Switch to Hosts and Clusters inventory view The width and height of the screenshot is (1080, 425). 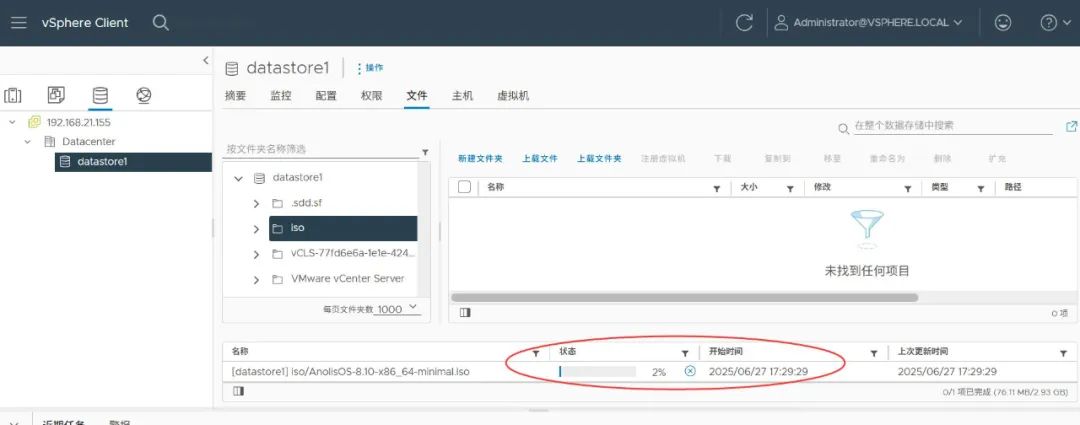pyautogui.click(x=13, y=95)
